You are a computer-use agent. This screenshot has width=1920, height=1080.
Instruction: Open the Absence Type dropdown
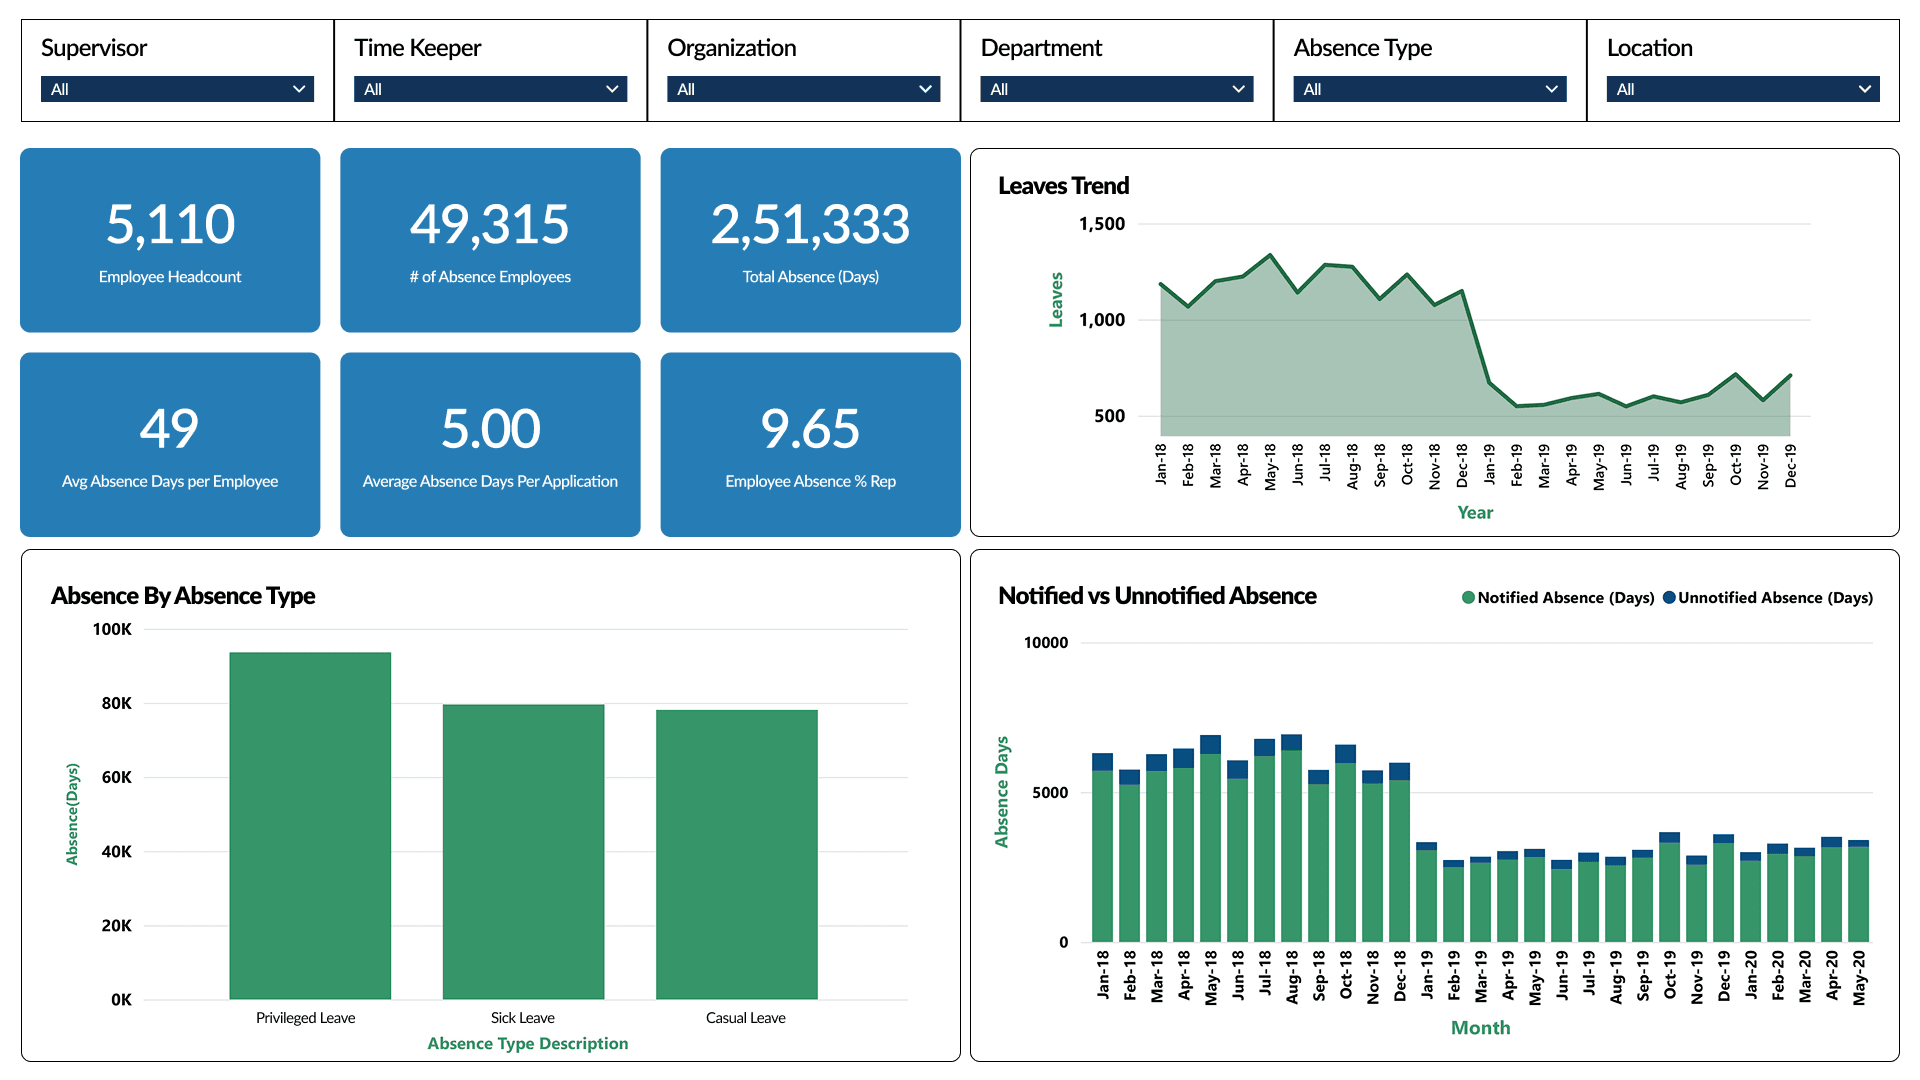pyautogui.click(x=1429, y=89)
